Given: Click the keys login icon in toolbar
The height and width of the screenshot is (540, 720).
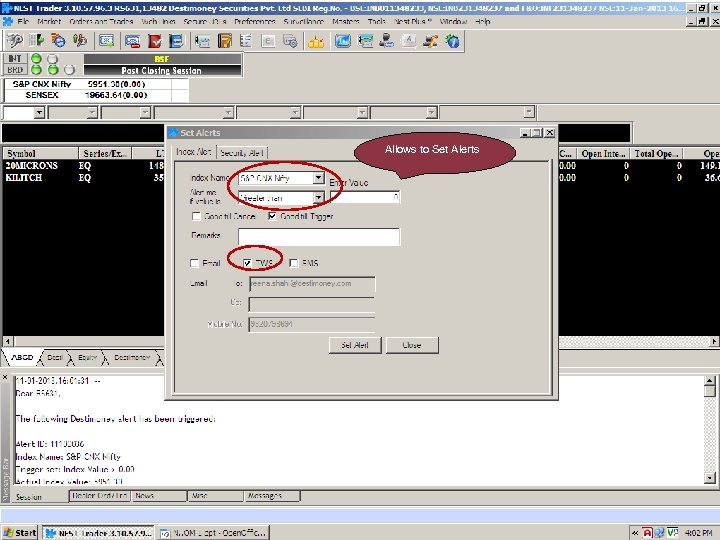Looking at the screenshot, I should 14,41.
